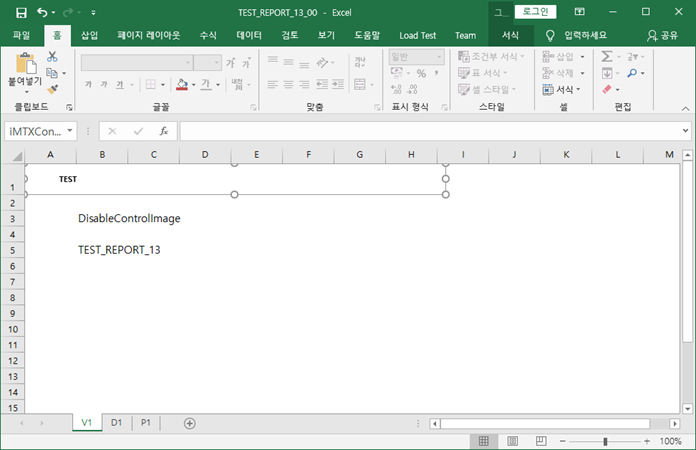Image resolution: width=696 pixels, height=450 pixels.
Task: Click the Clear eraser icon
Action: [608, 89]
